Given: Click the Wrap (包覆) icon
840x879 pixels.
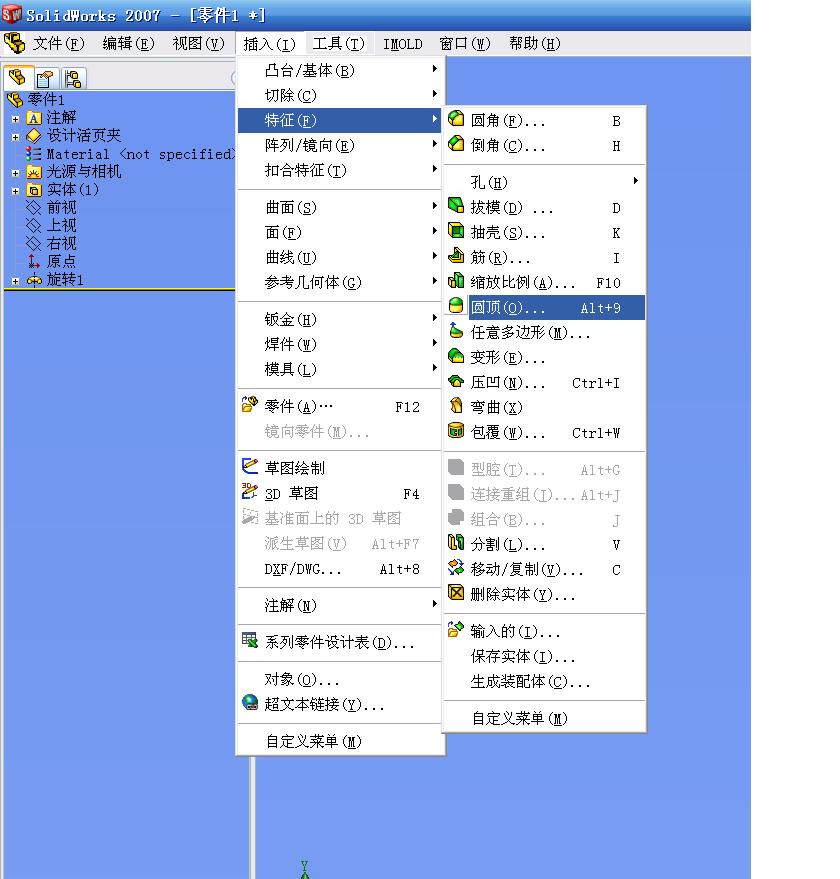Looking at the screenshot, I should (x=456, y=431).
